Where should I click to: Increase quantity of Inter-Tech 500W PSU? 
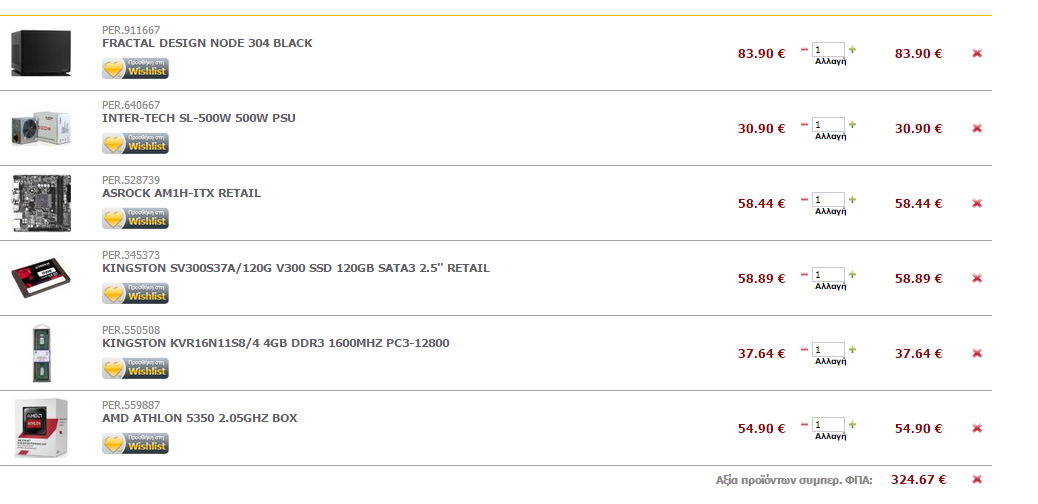point(852,125)
